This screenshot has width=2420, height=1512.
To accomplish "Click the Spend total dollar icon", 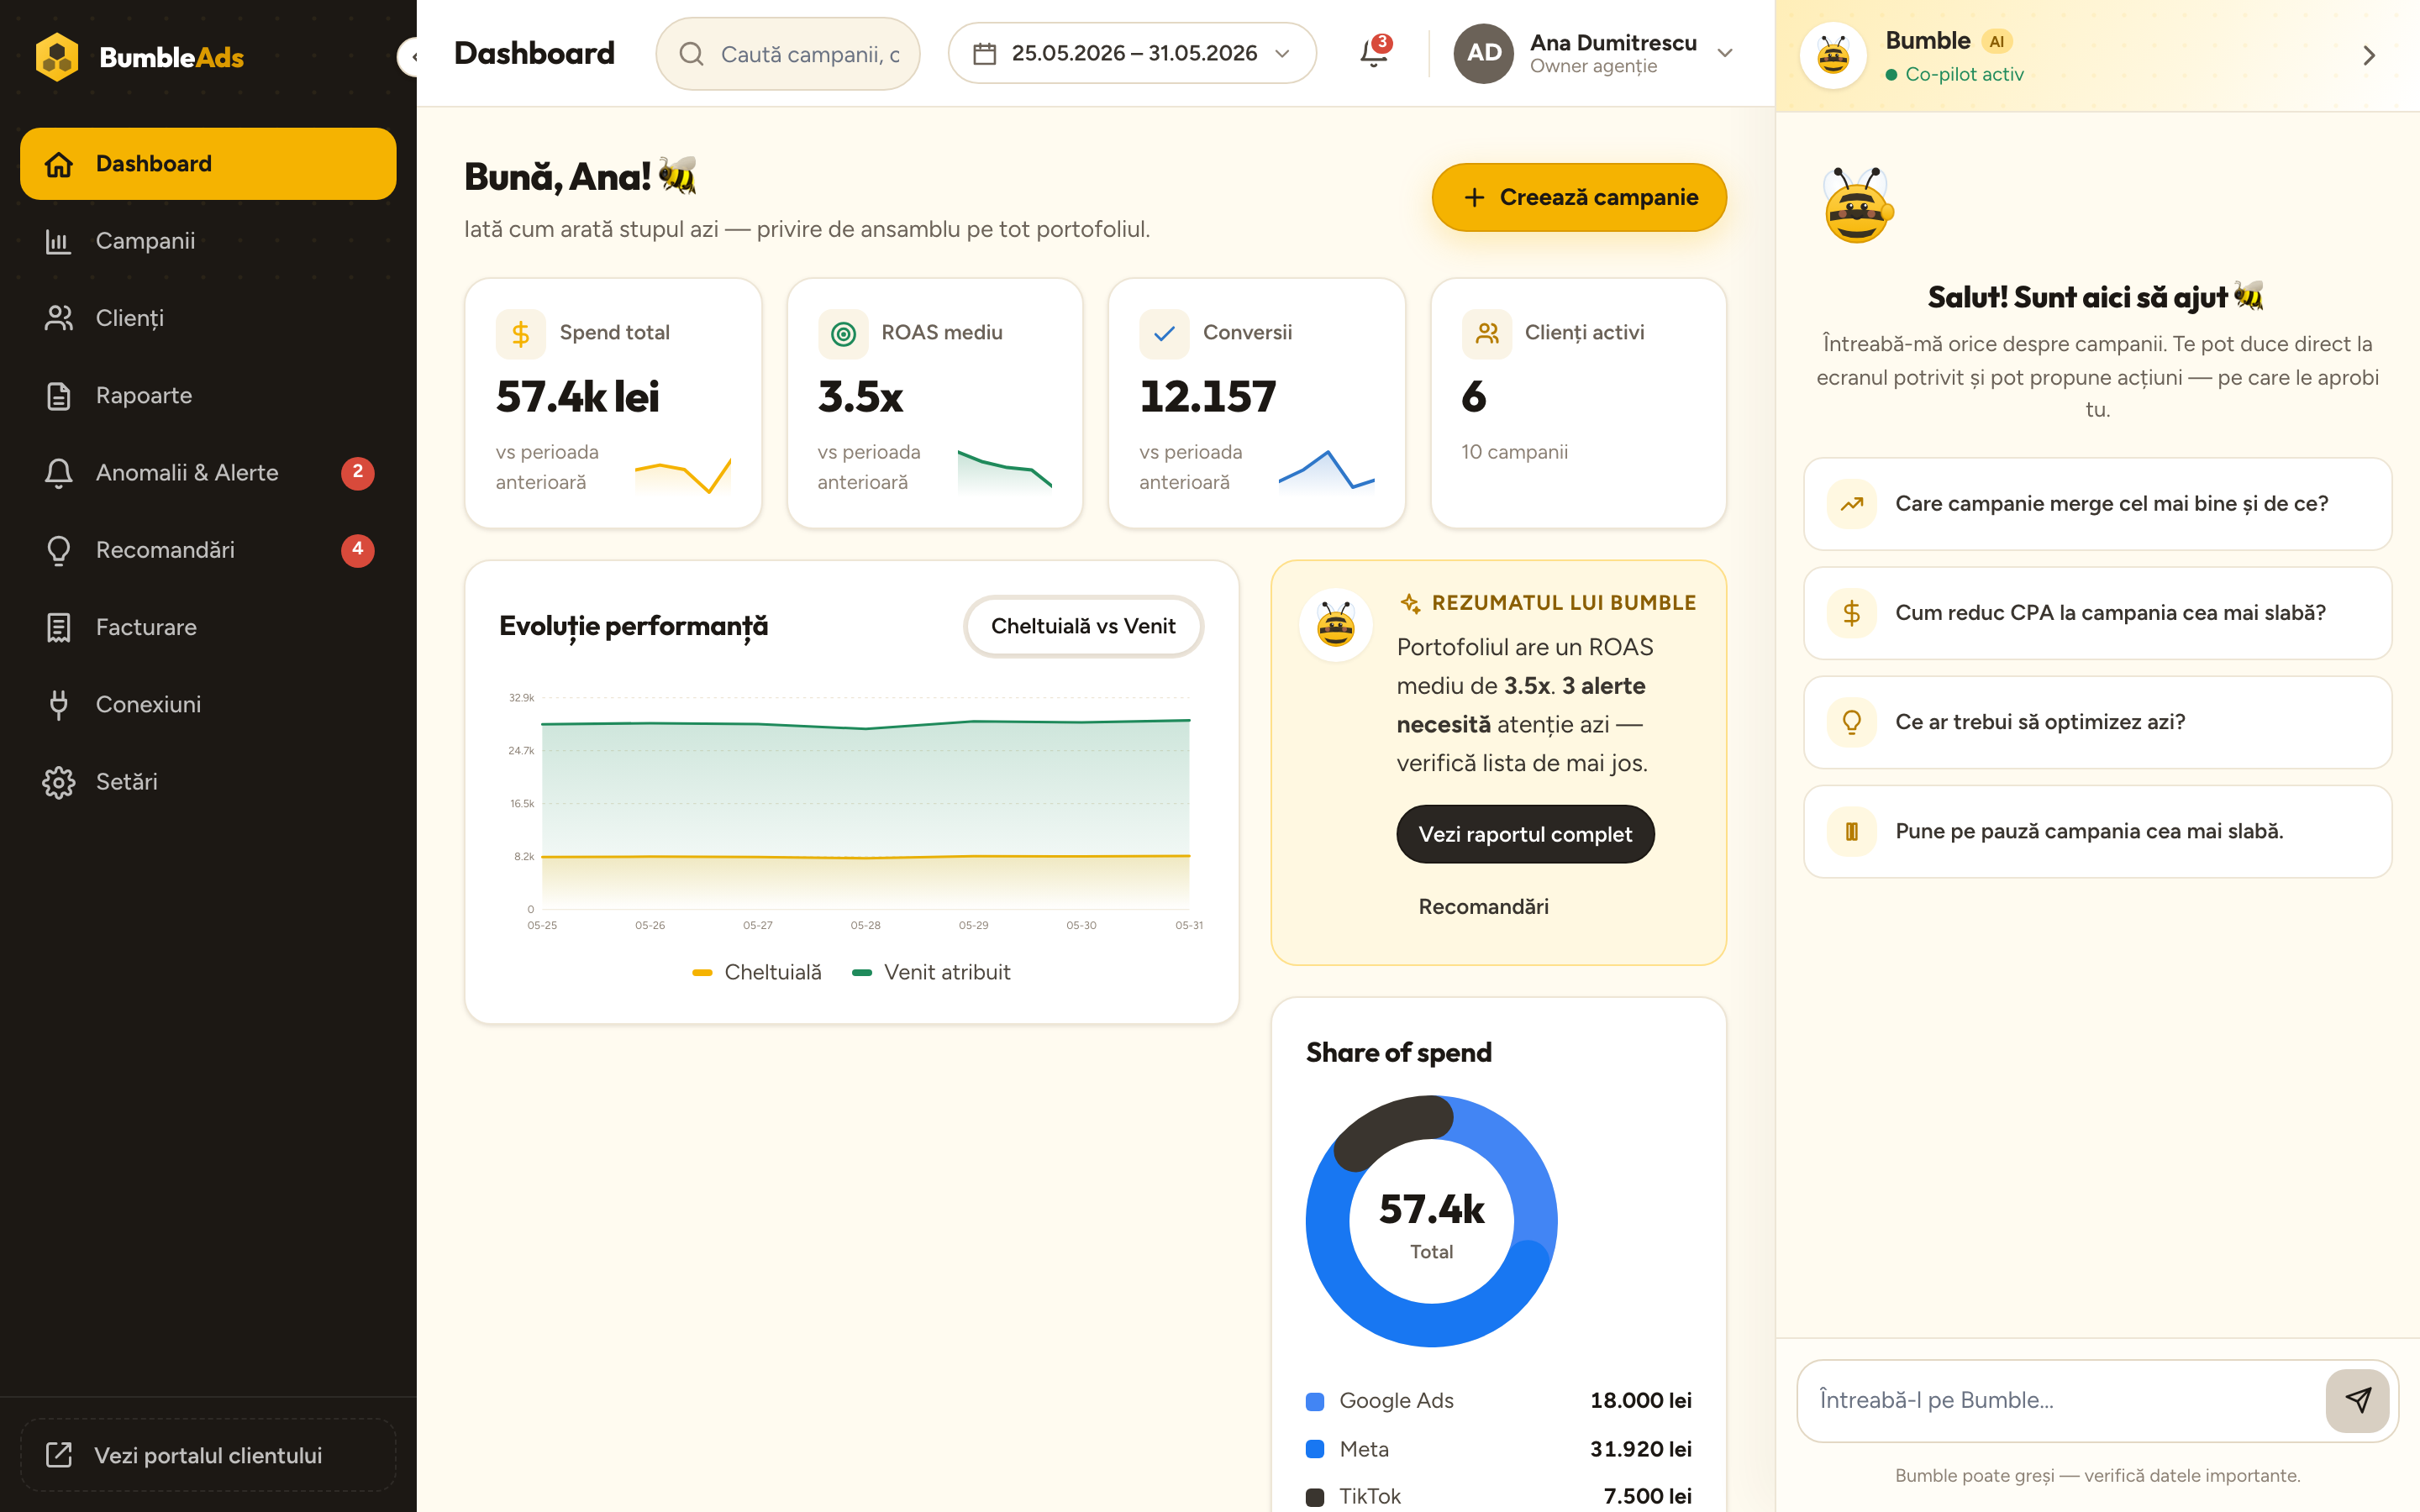I will 520,334.
